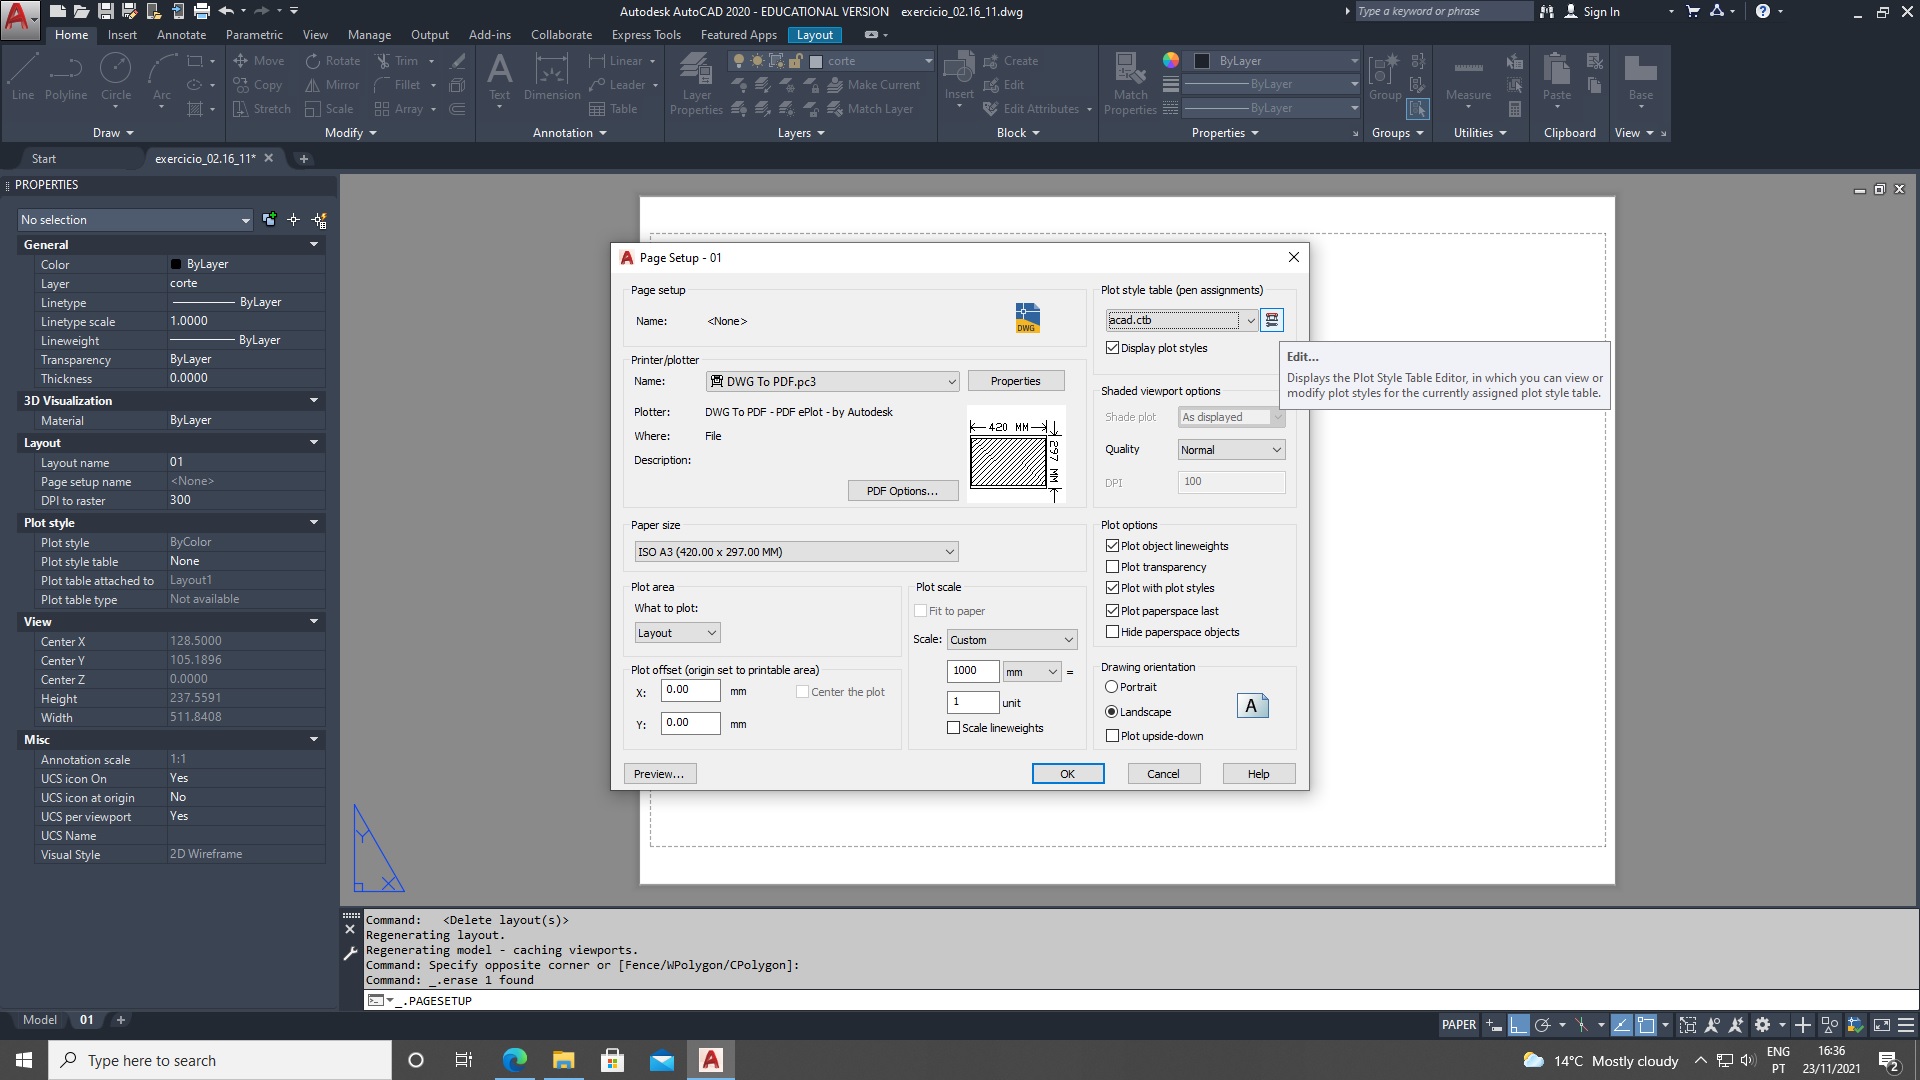Open the Quality Normal dropdown
Viewport: 1920px width, 1080px height.
coord(1230,450)
